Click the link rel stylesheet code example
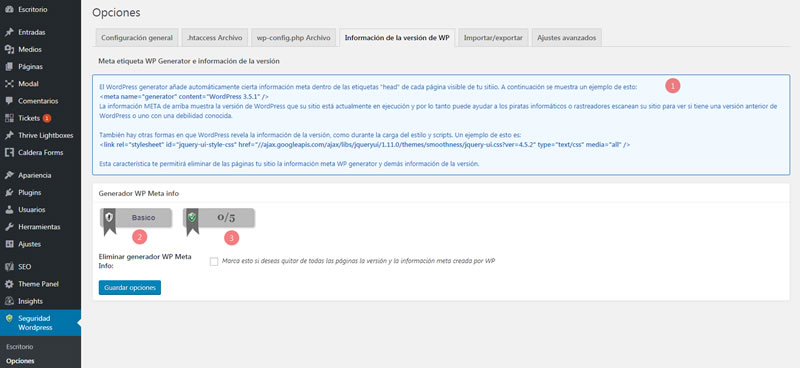Image resolution: width=800 pixels, height=368 pixels. (x=364, y=145)
